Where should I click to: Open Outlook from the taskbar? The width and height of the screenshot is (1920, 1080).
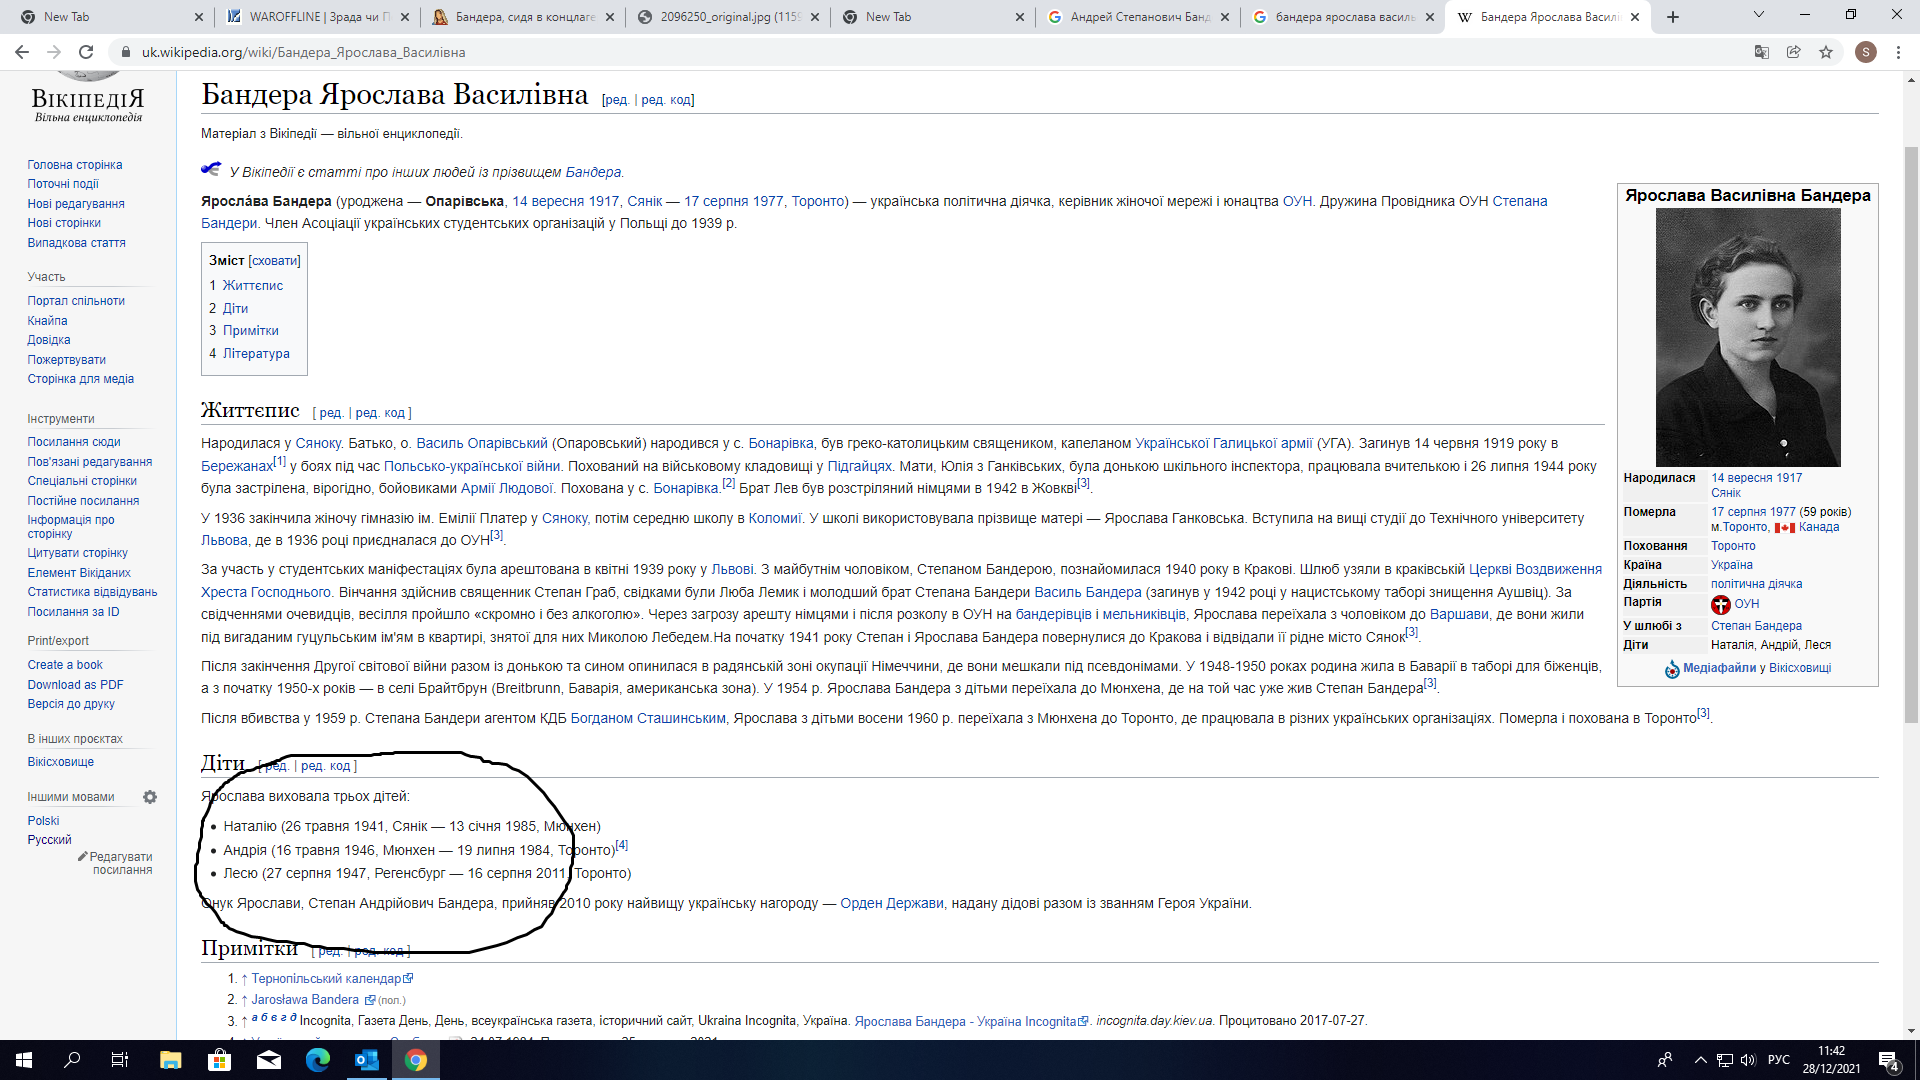point(367,1060)
